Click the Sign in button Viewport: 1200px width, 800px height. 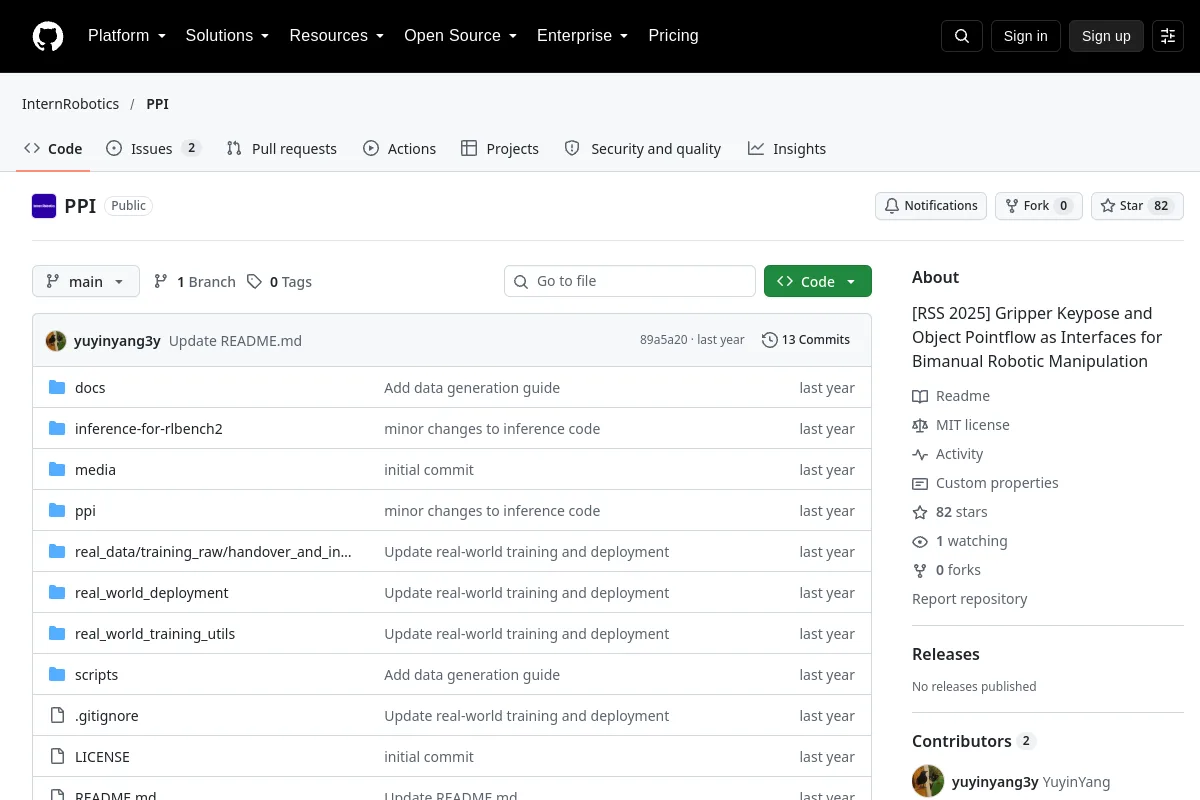[x=1026, y=36]
